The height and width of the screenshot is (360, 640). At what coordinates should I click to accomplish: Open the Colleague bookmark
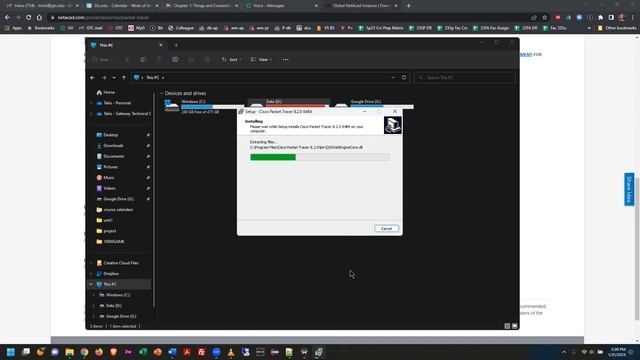pyautogui.click(x=181, y=28)
